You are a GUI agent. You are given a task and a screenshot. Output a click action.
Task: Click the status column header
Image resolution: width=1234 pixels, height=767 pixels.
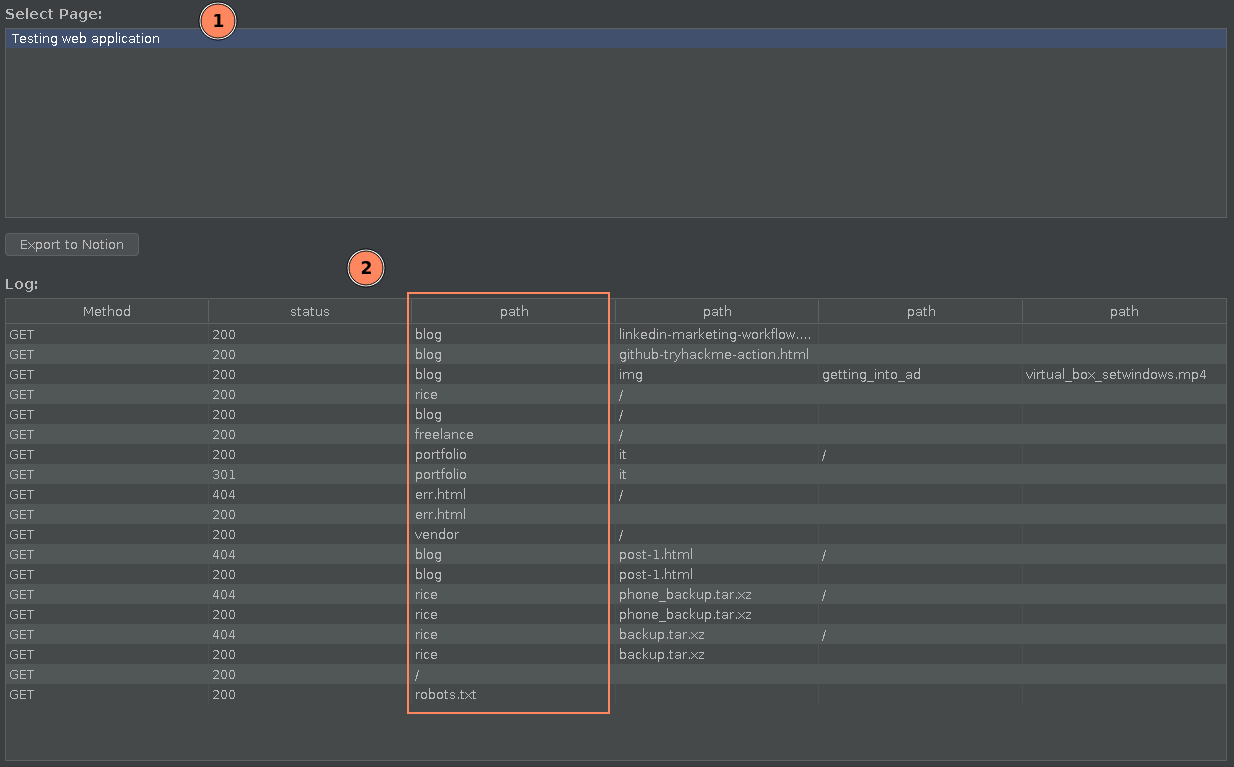[x=310, y=312]
